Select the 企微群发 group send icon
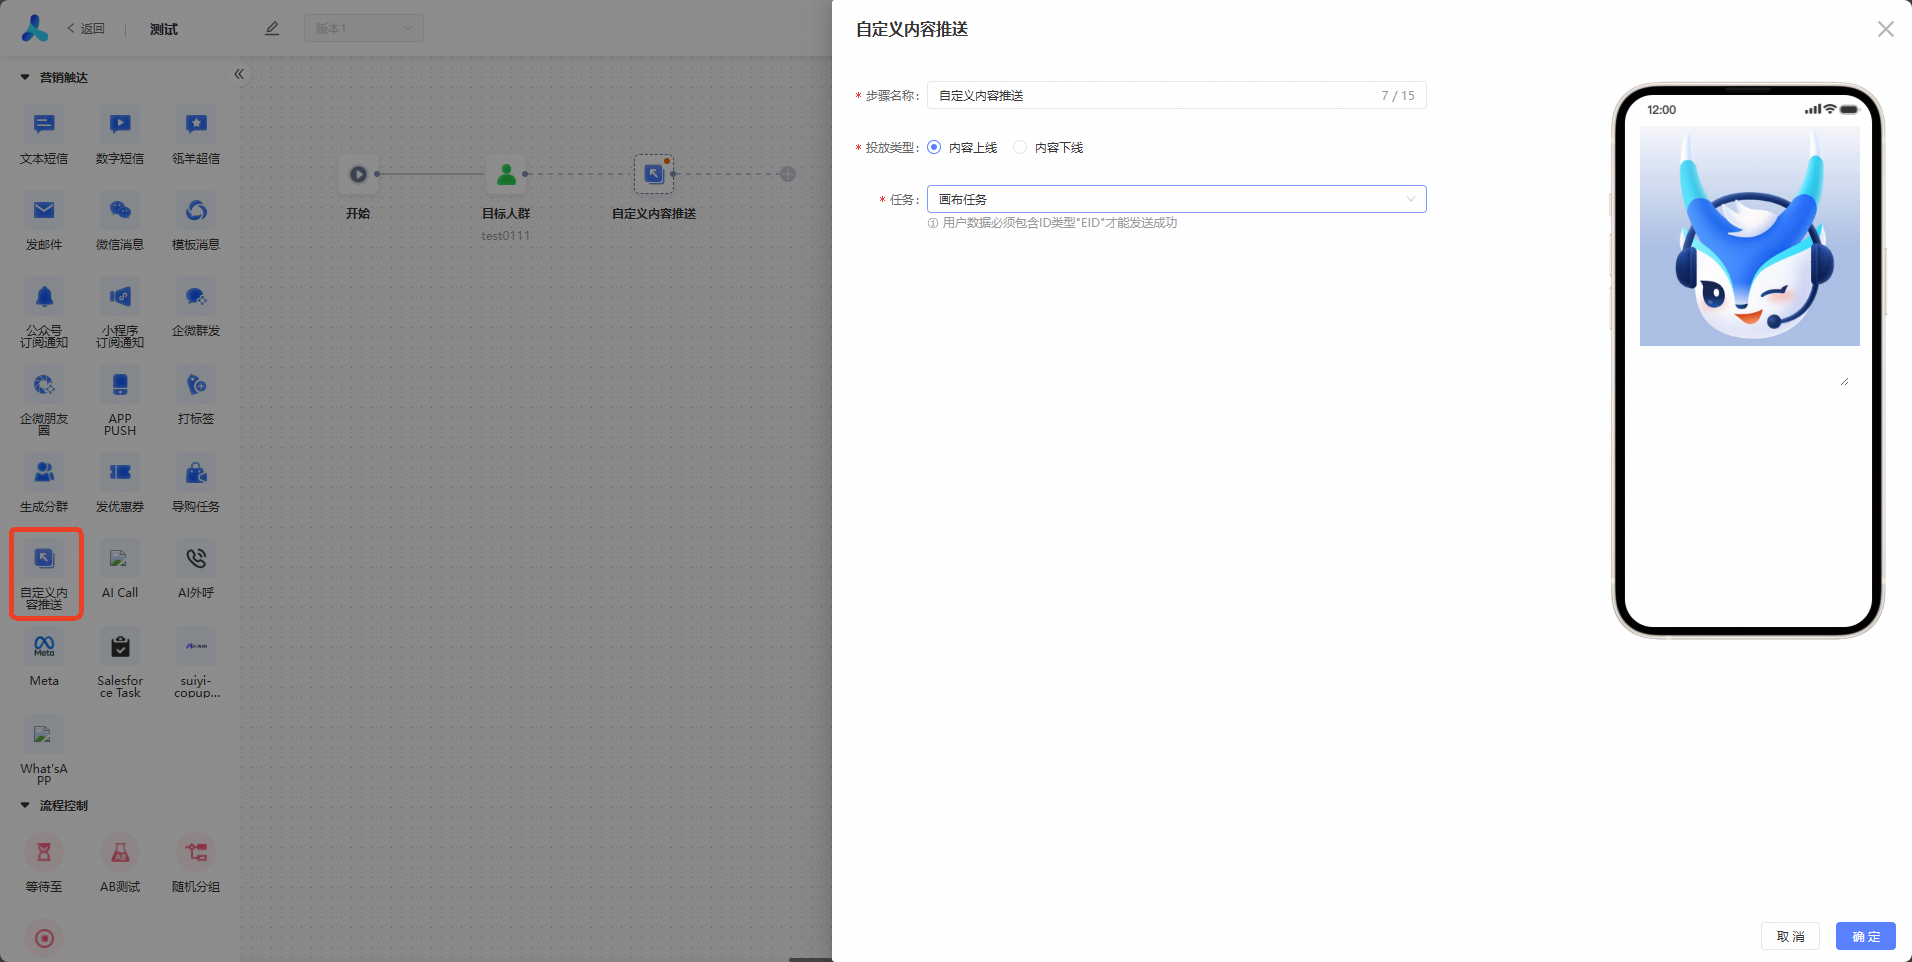Viewport: 1912px width, 962px height. tap(196, 296)
